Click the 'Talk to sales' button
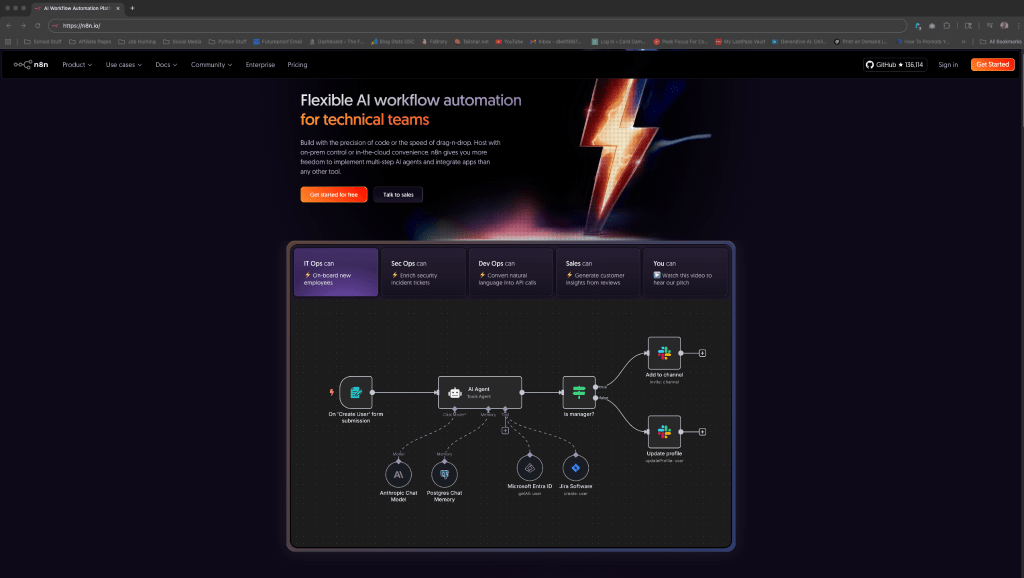 pyautogui.click(x=398, y=194)
